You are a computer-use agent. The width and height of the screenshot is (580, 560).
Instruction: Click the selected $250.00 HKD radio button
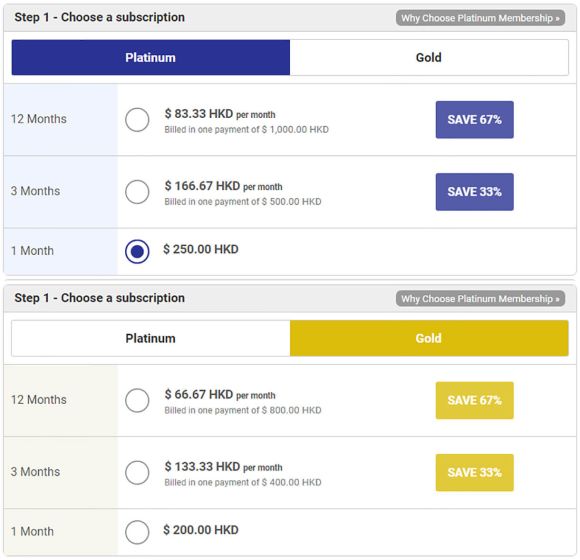pos(137,252)
